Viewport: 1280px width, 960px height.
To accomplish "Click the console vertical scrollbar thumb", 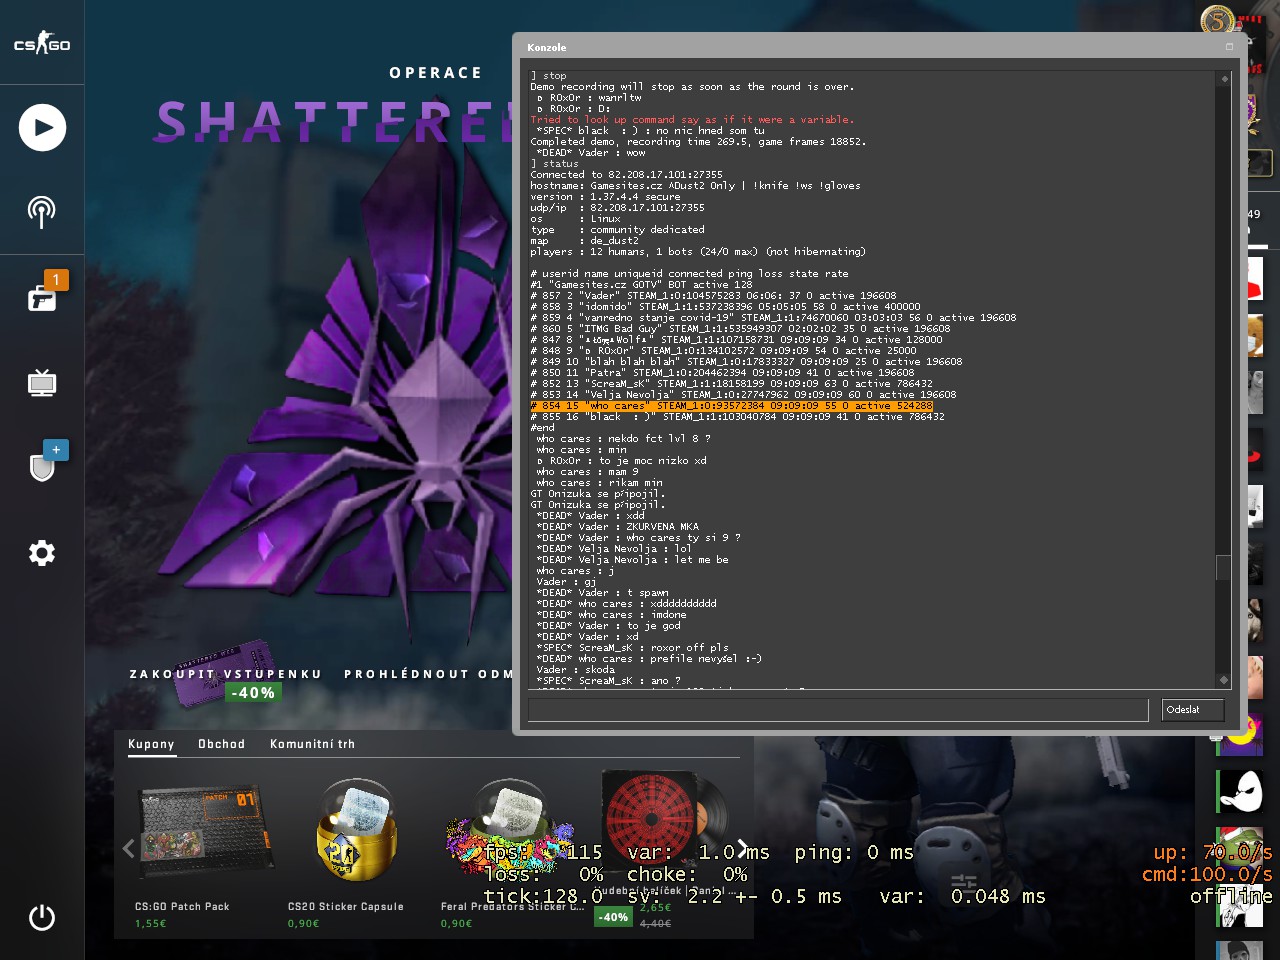I will pyautogui.click(x=1224, y=567).
